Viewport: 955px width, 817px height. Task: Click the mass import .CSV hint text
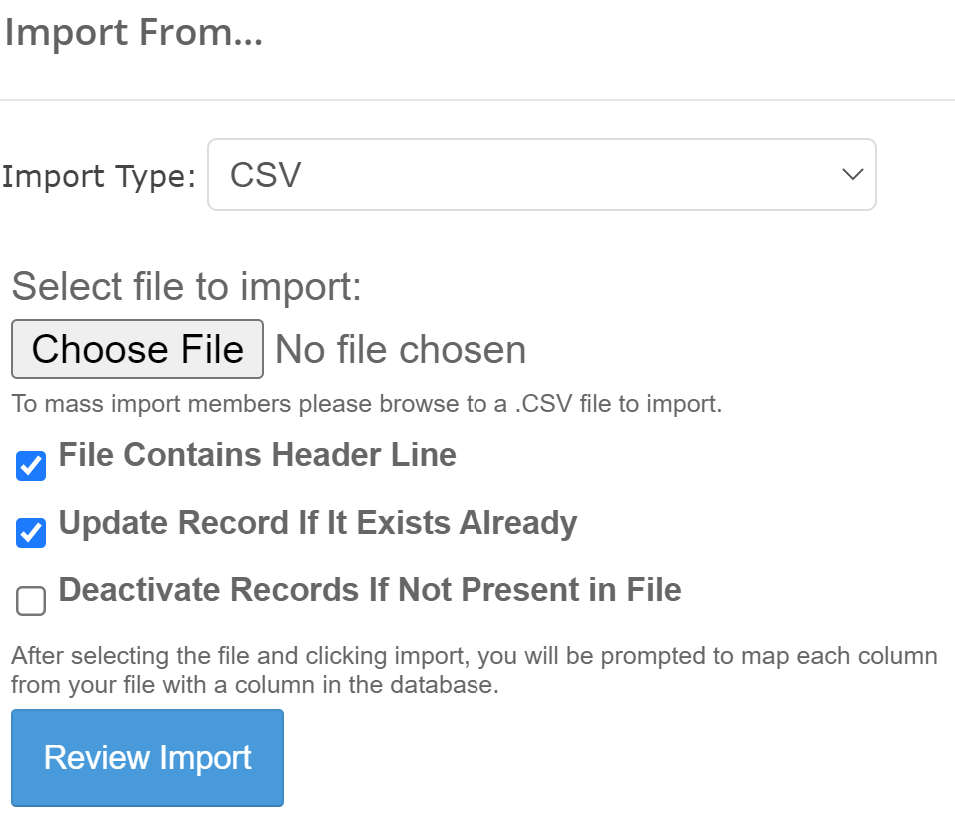(366, 405)
